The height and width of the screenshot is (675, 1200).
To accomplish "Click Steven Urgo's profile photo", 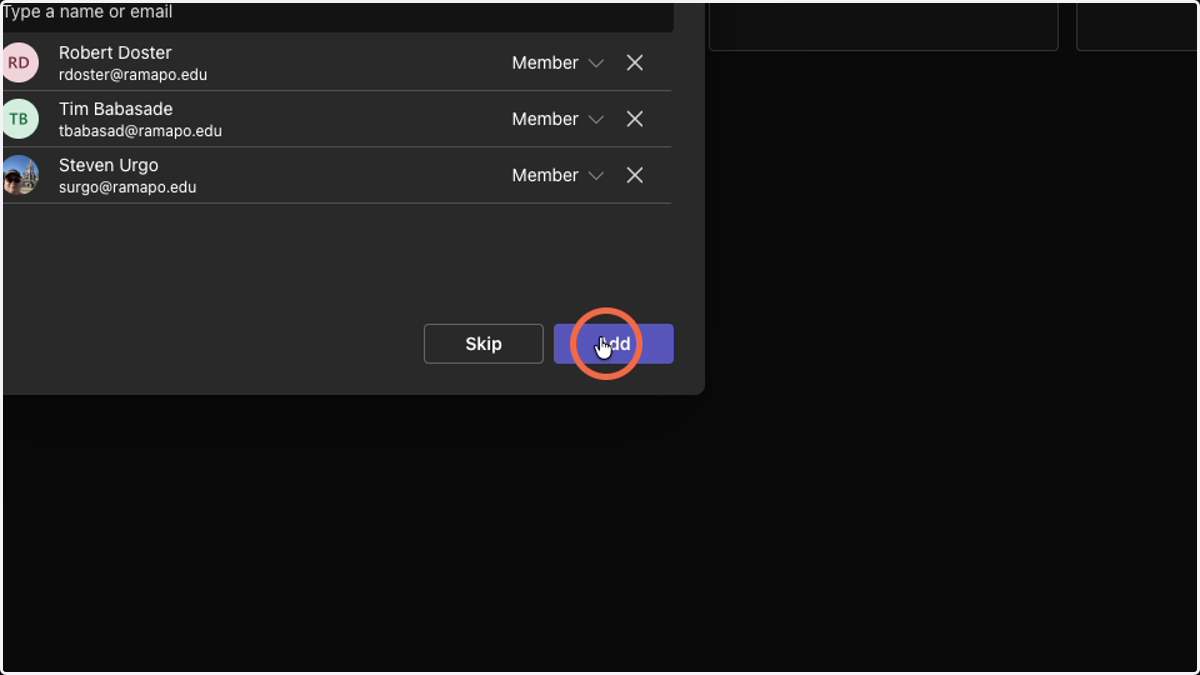I will pyautogui.click(x=19, y=175).
